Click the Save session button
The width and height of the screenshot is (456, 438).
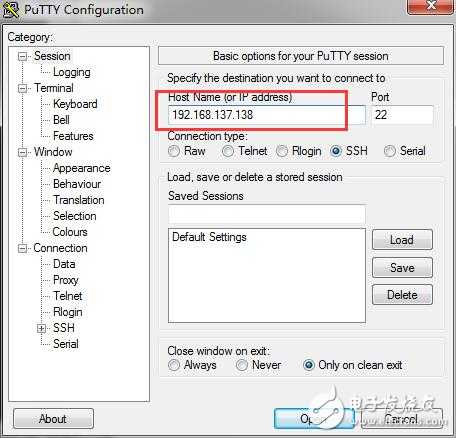(x=402, y=267)
